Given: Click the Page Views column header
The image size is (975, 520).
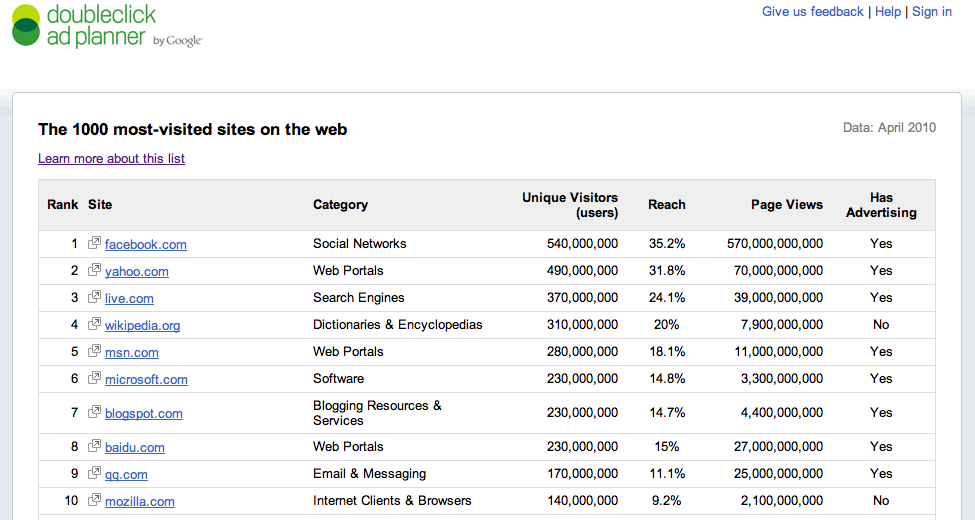Looking at the screenshot, I should [x=787, y=205].
